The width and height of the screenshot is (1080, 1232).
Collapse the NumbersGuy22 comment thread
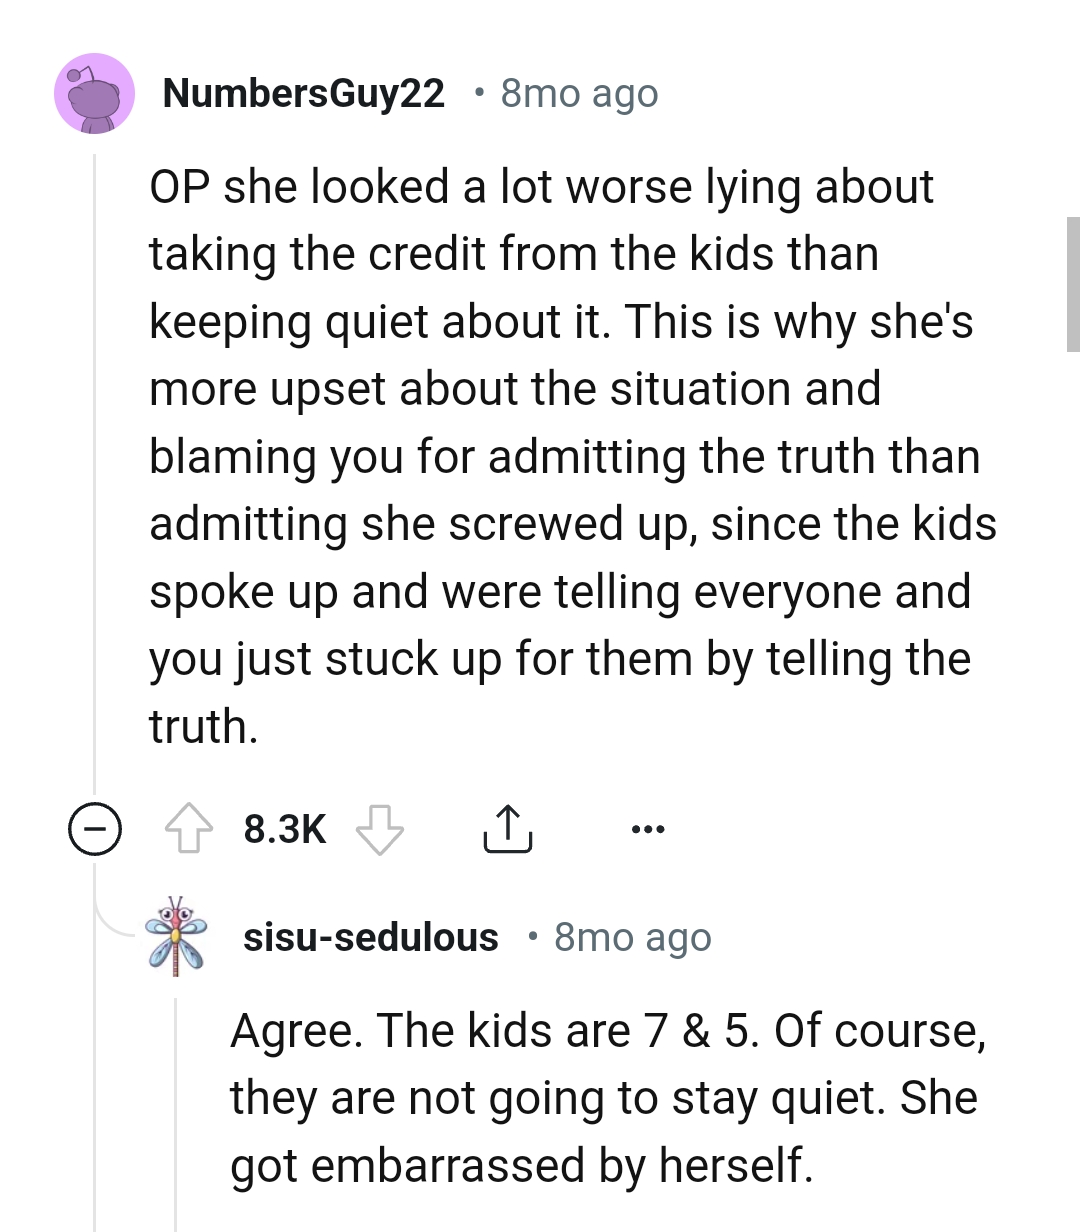95,829
